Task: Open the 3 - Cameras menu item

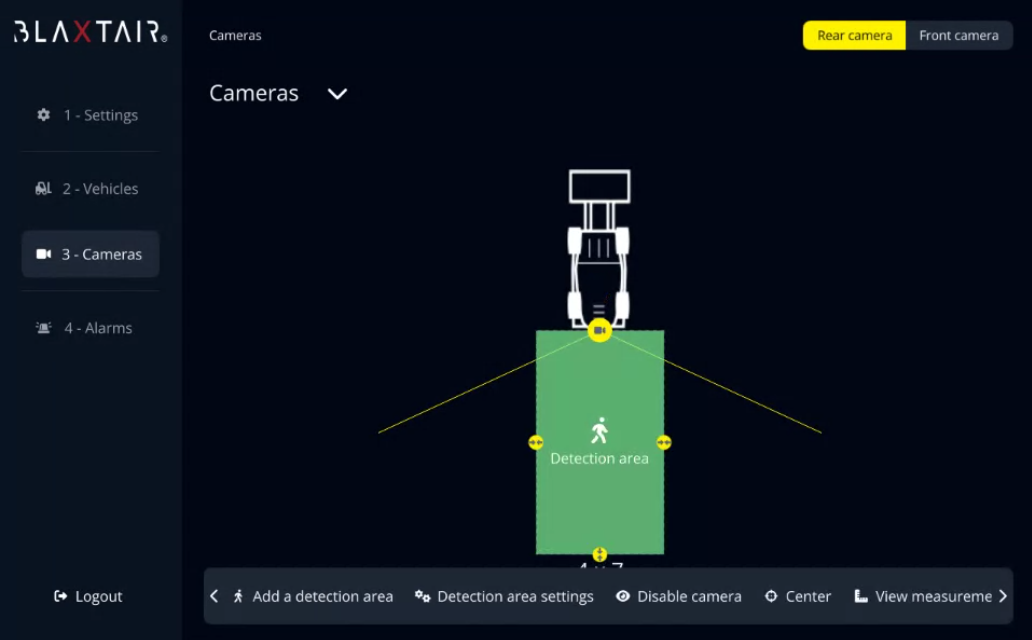Action: (90, 254)
